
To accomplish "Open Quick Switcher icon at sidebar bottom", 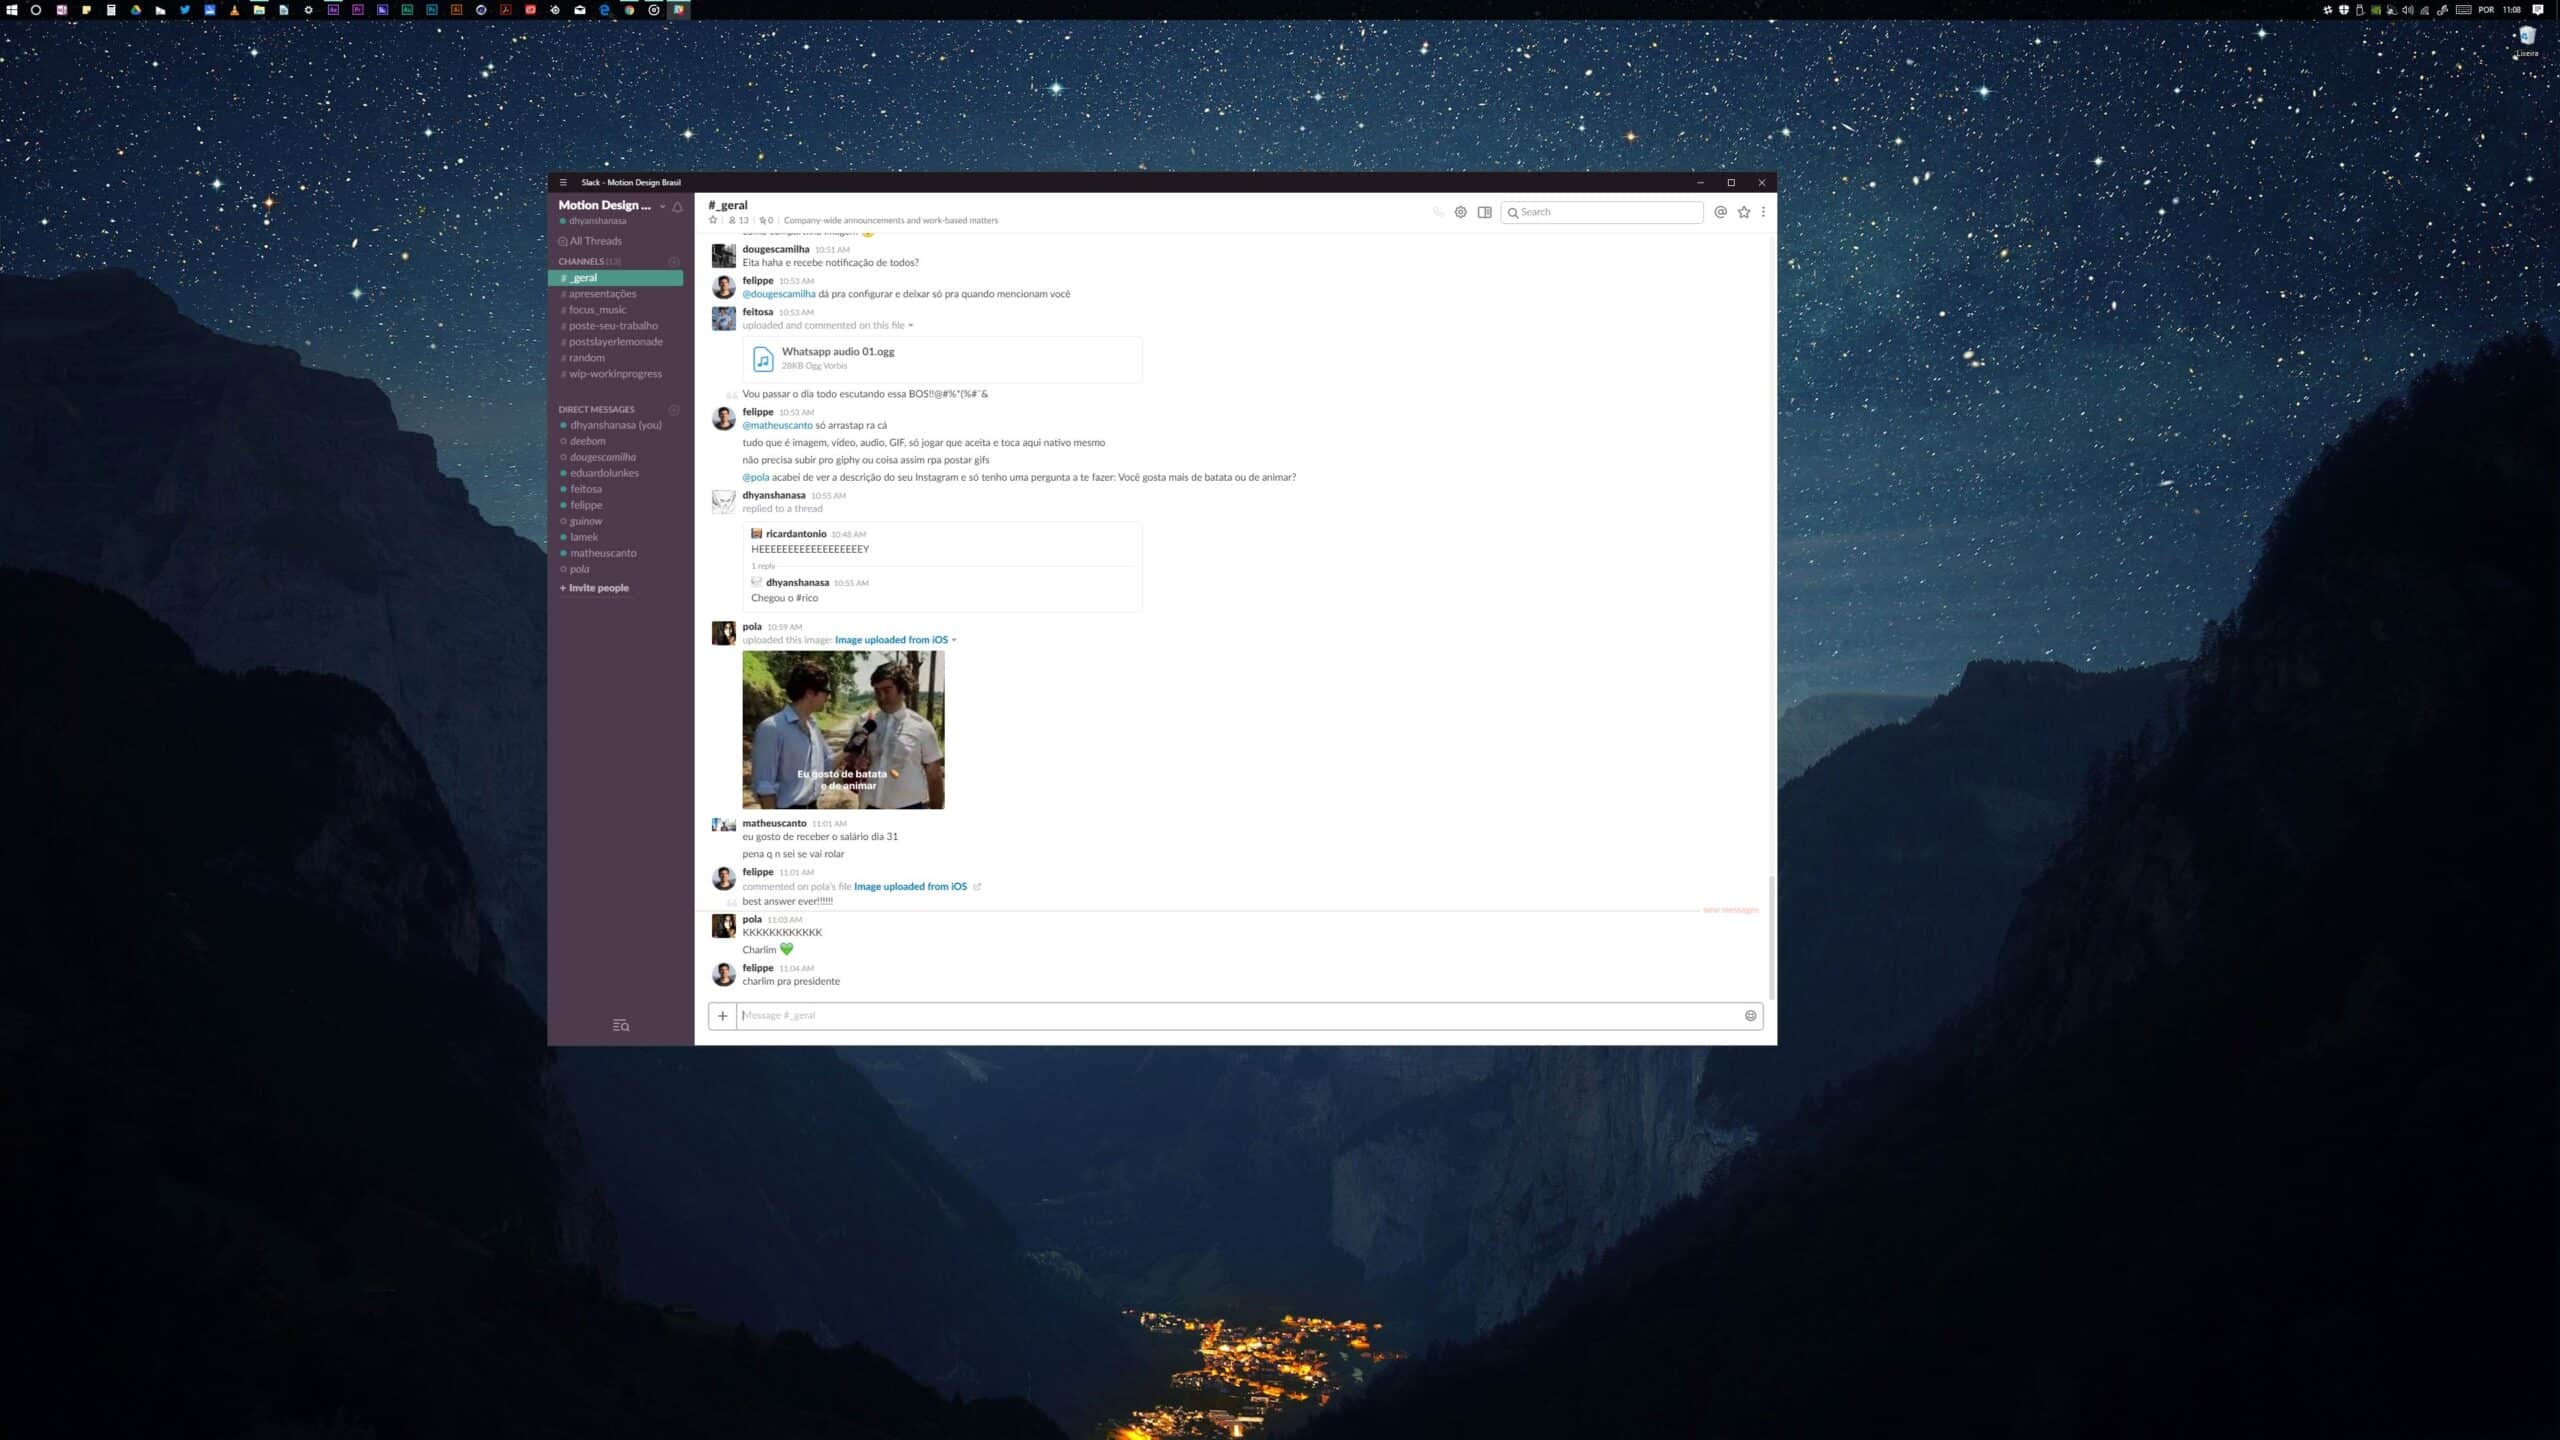I will 621,1025.
